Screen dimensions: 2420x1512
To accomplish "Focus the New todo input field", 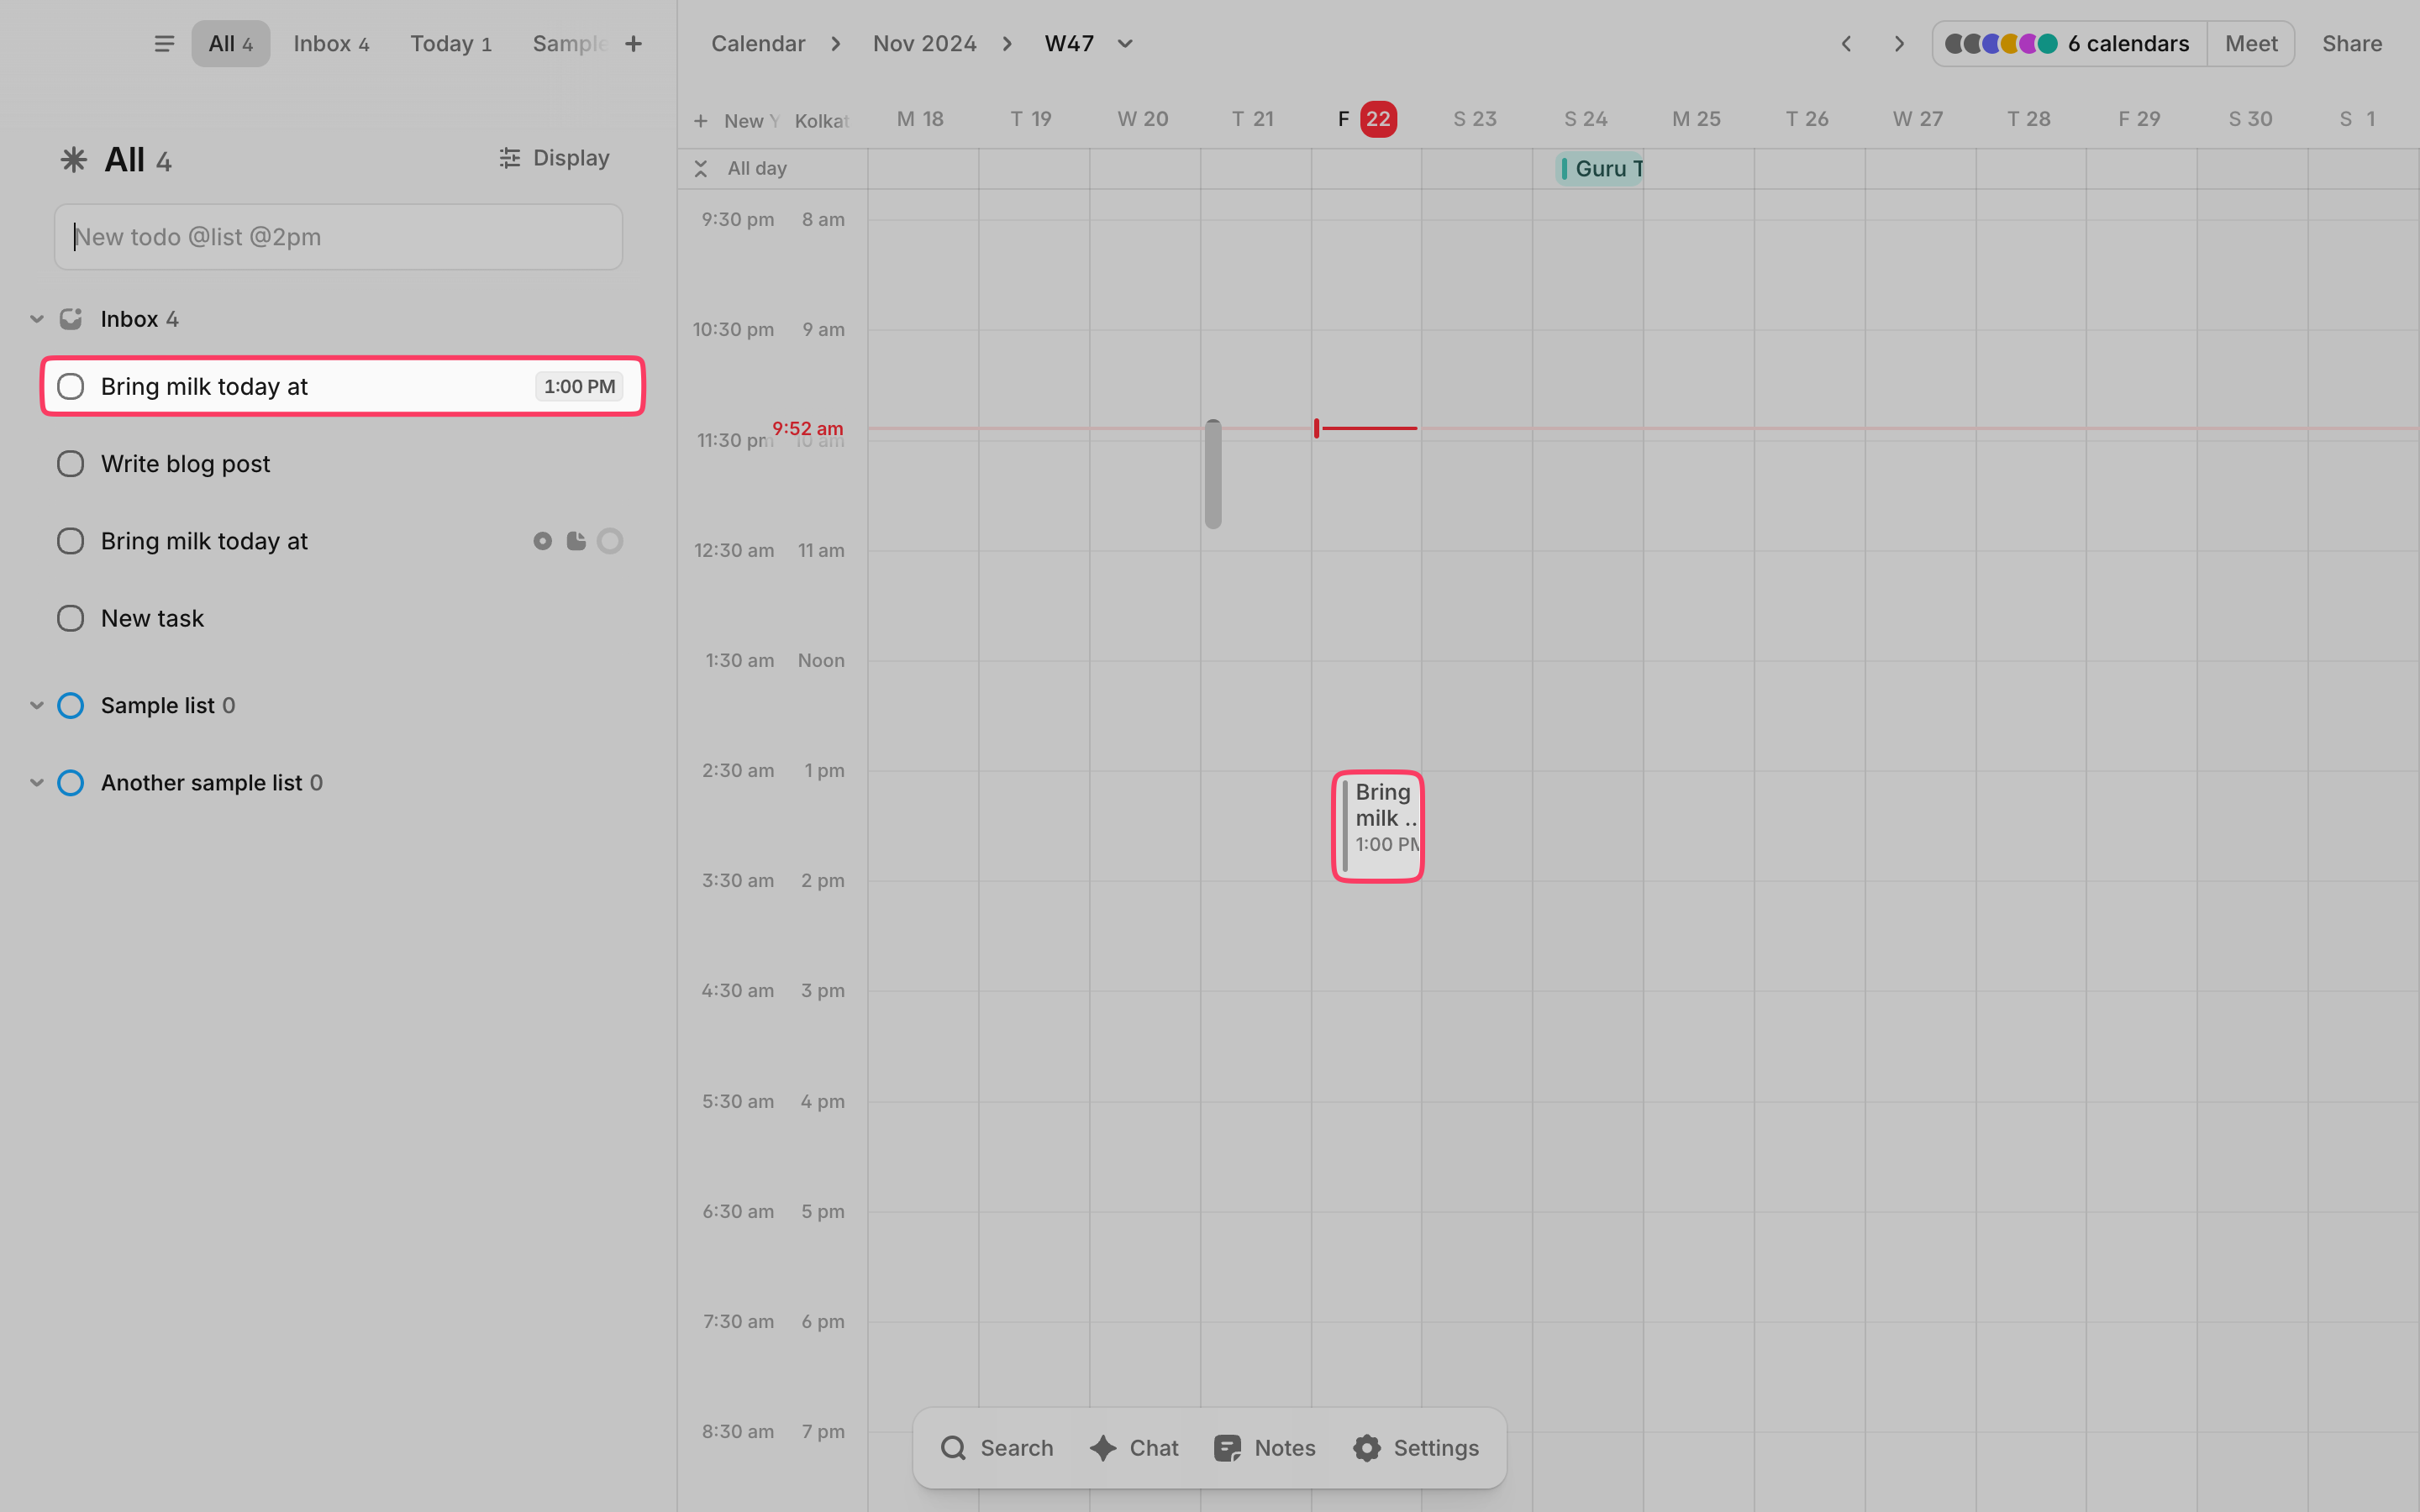I will click(x=338, y=237).
